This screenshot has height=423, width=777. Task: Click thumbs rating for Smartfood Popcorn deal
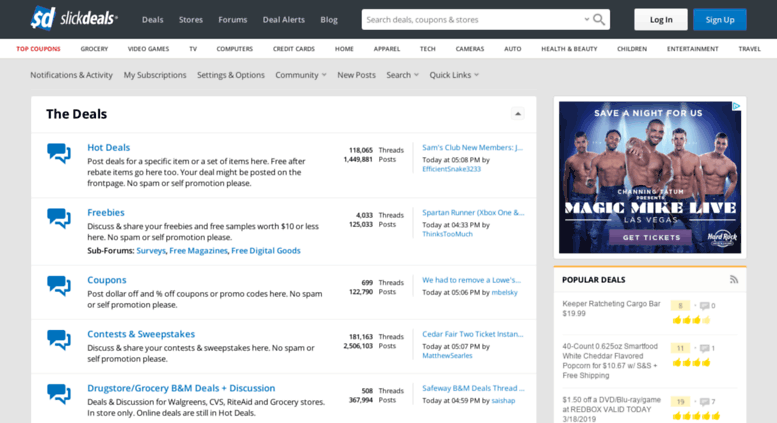point(691,363)
